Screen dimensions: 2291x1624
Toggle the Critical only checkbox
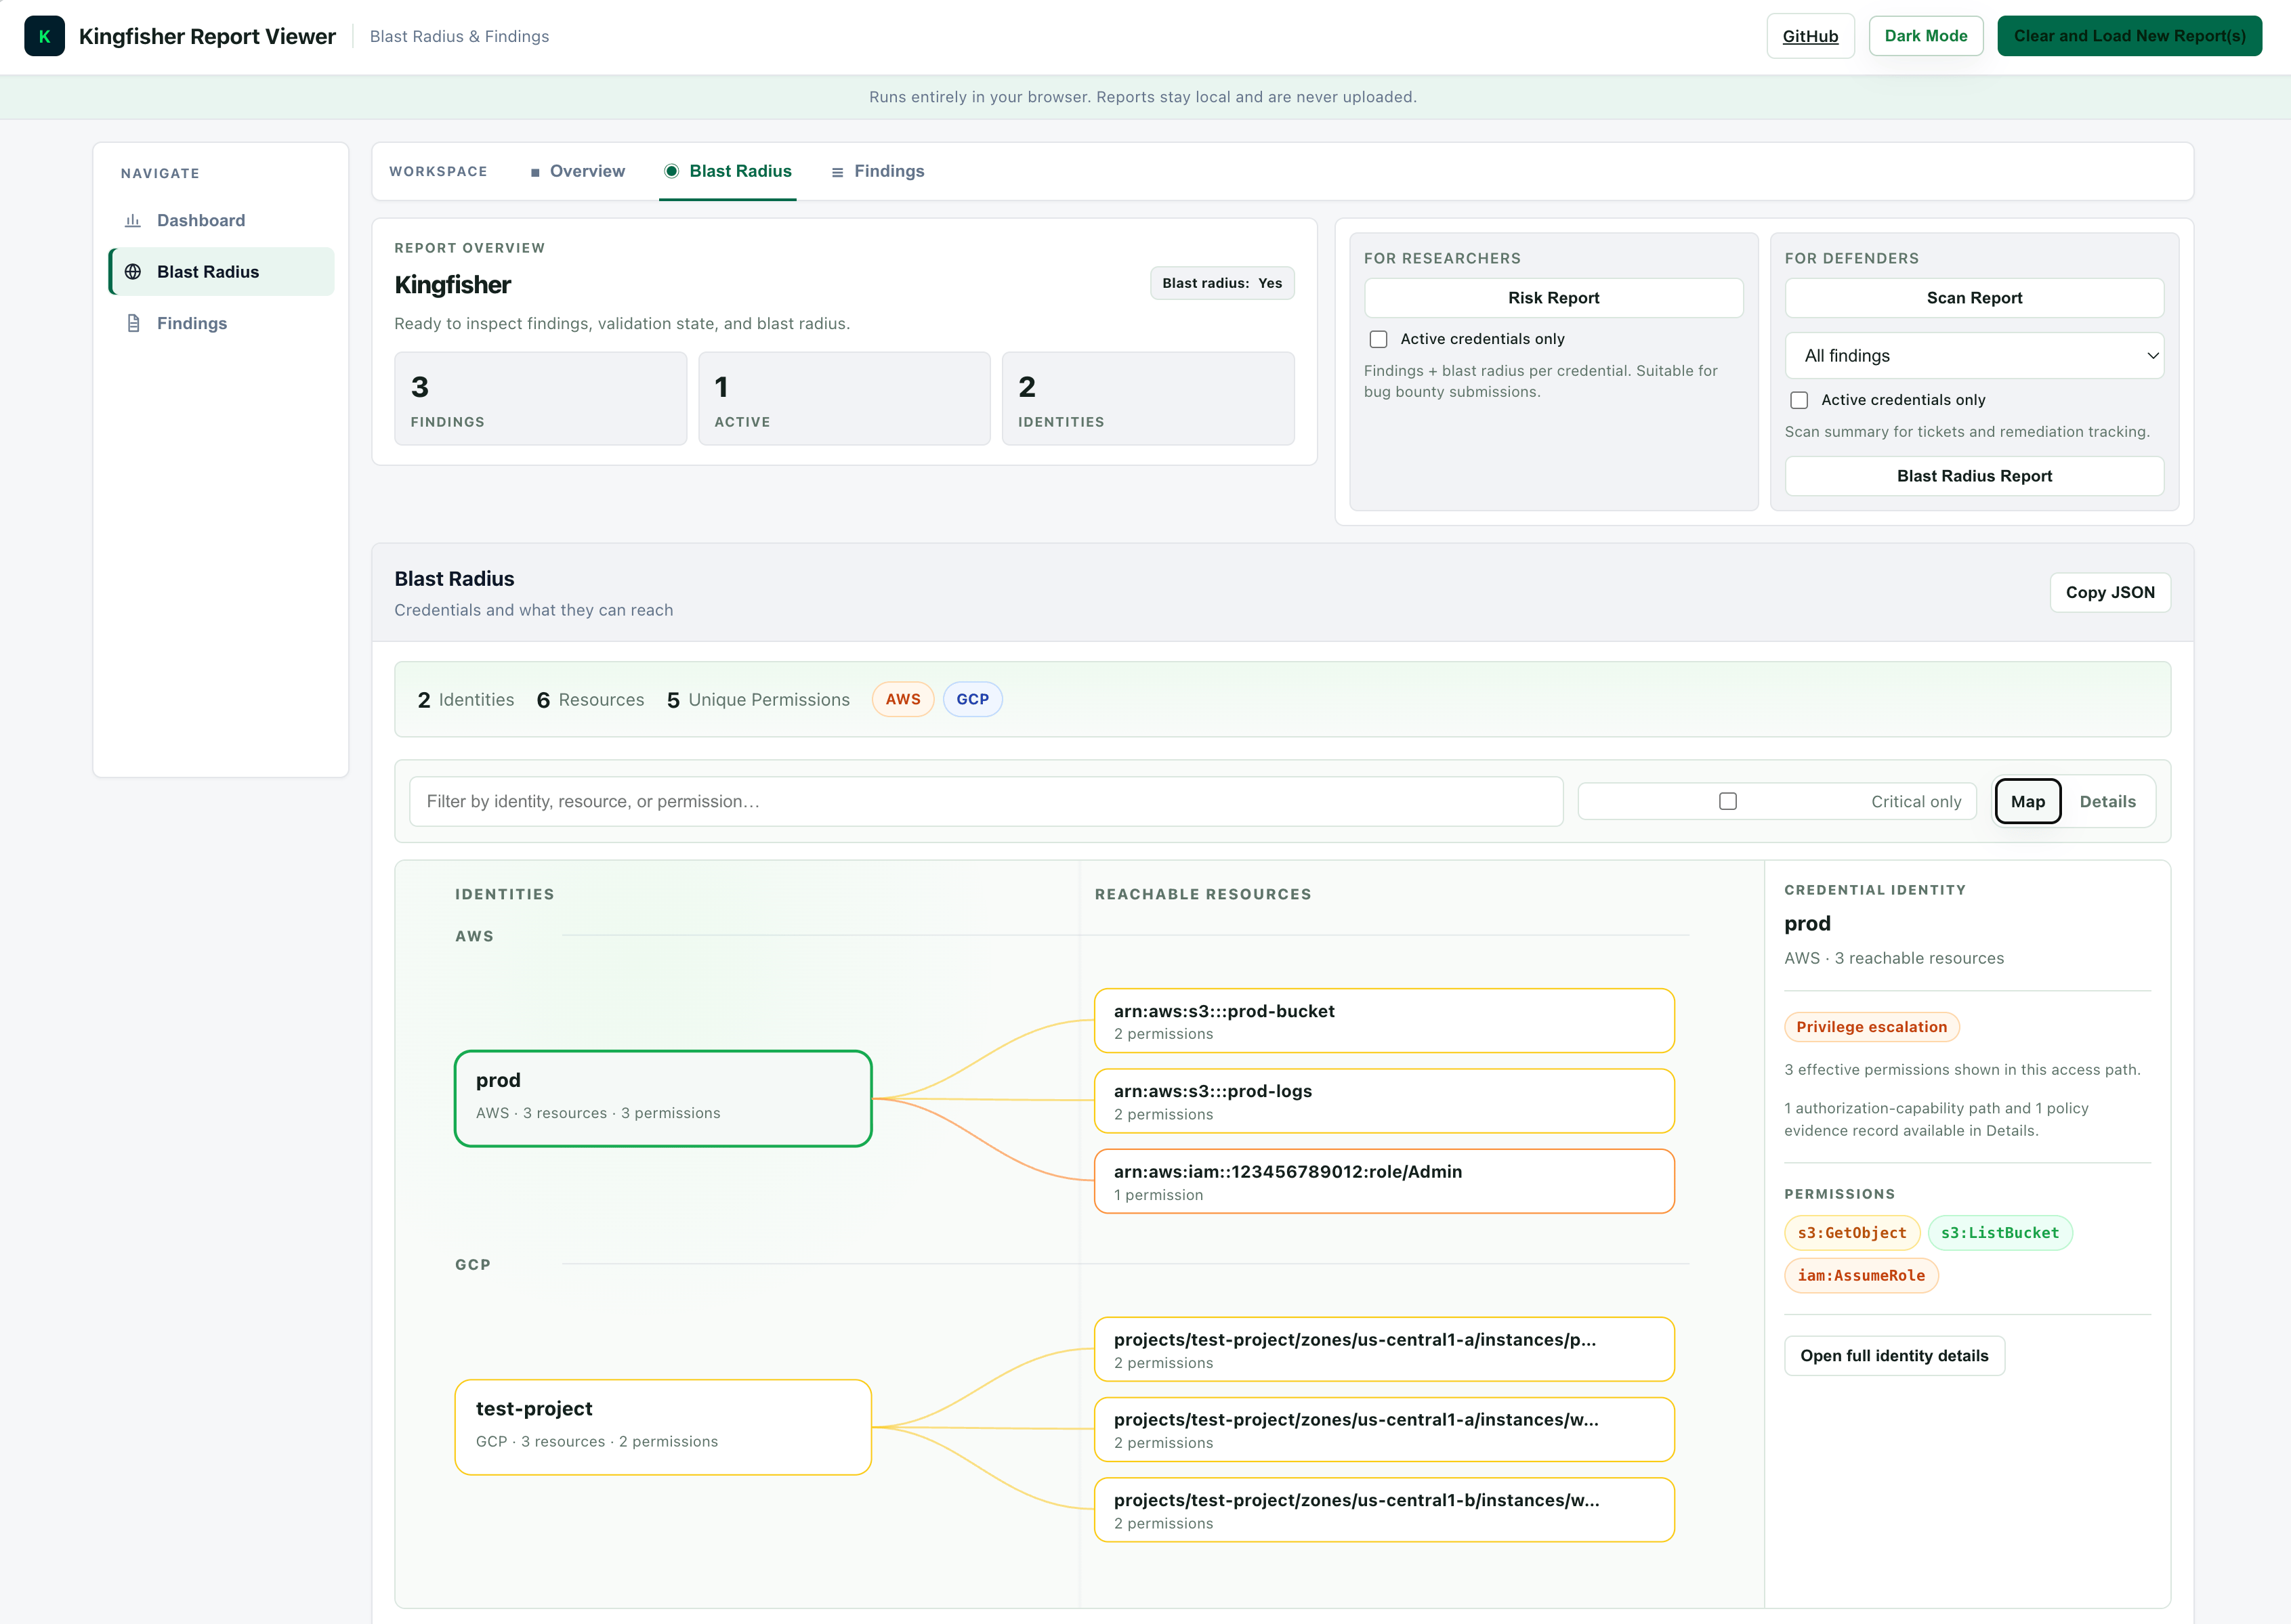[x=1728, y=801]
